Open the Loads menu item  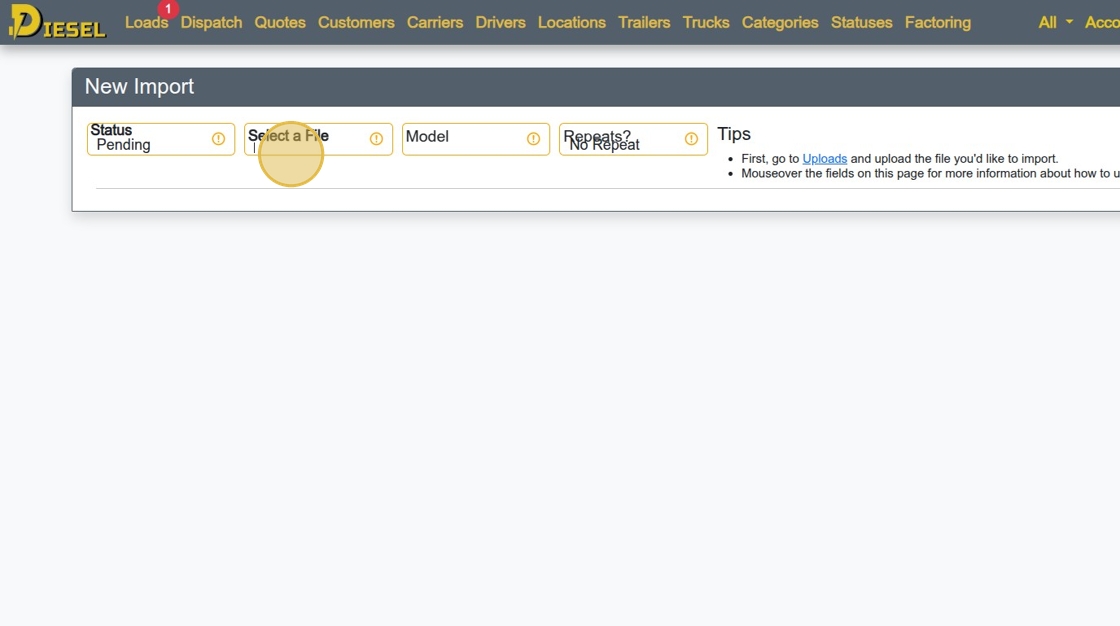coord(146,22)
